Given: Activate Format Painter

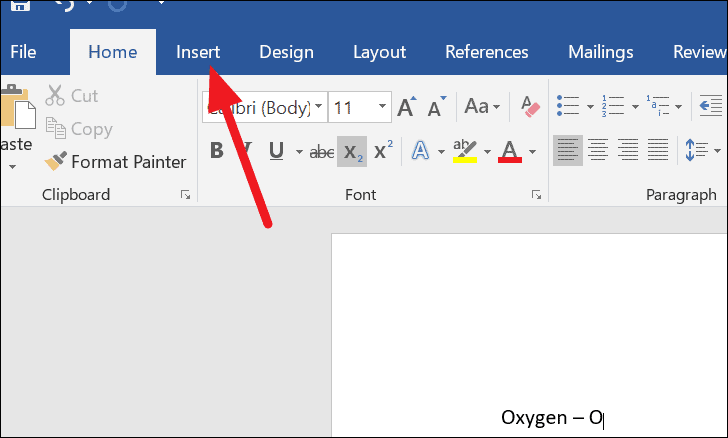Looking at the screenshot, I should click(x=115, y=162).
